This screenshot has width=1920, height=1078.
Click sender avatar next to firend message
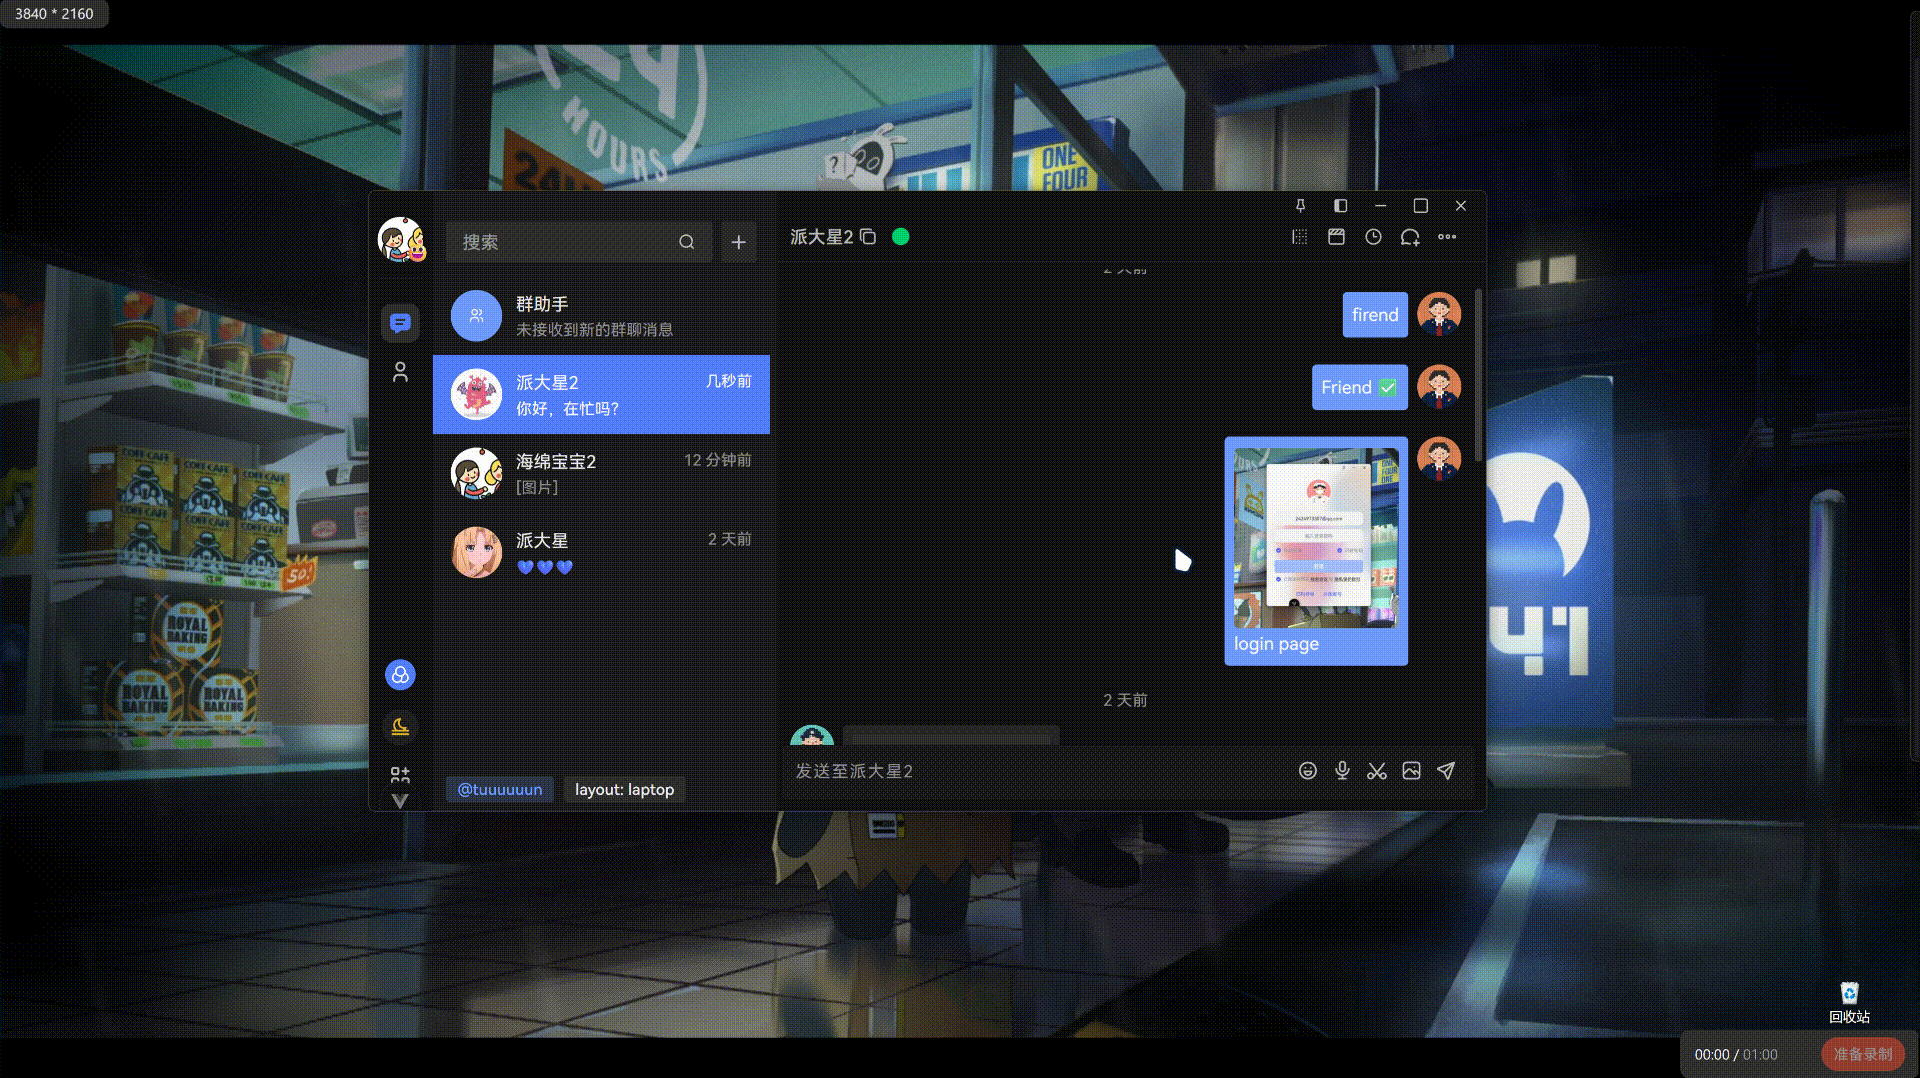coord(1439,313)
